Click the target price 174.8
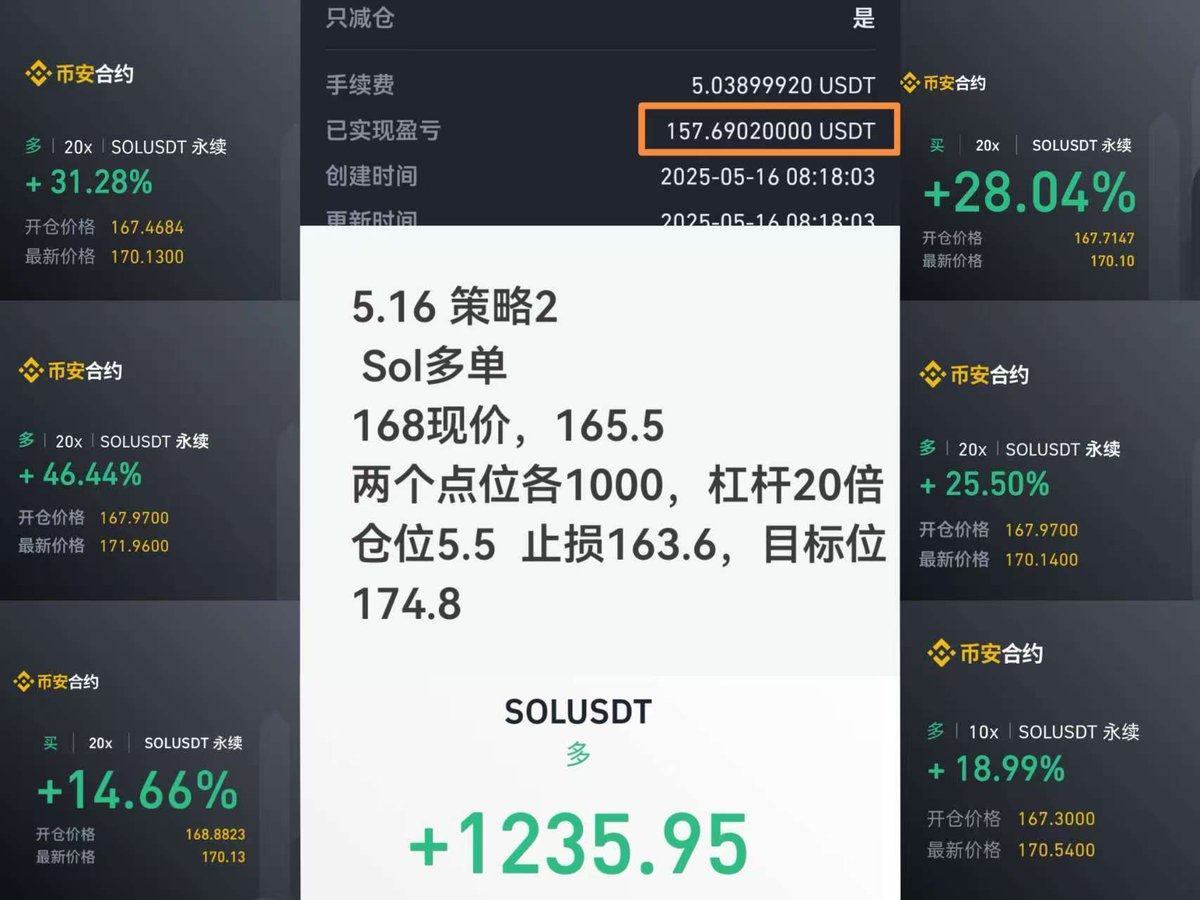Screen dimensions: 1200x900 [x=407, y=605]
